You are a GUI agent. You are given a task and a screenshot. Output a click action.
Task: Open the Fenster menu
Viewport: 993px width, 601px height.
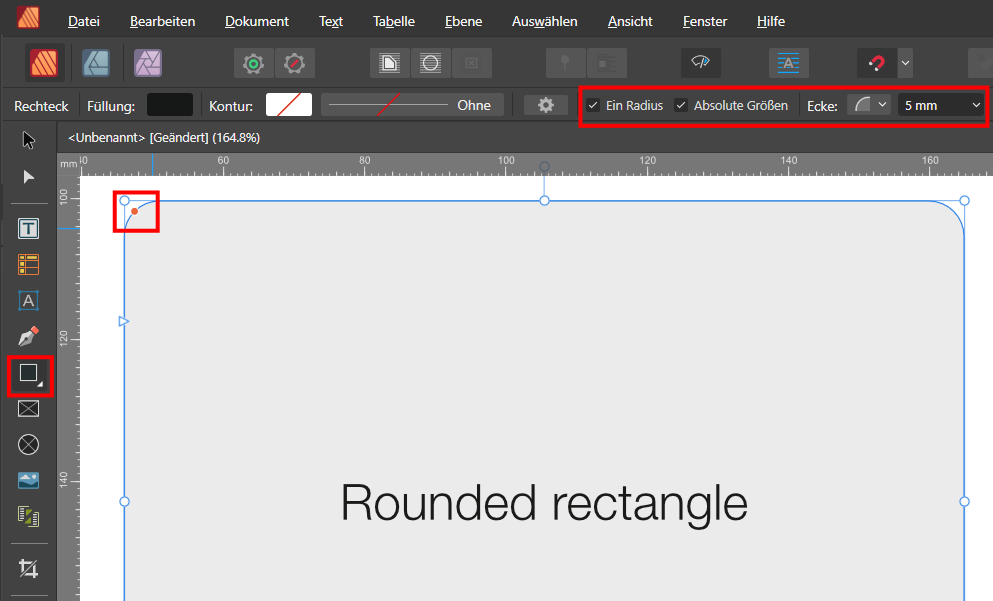point(705,21)
